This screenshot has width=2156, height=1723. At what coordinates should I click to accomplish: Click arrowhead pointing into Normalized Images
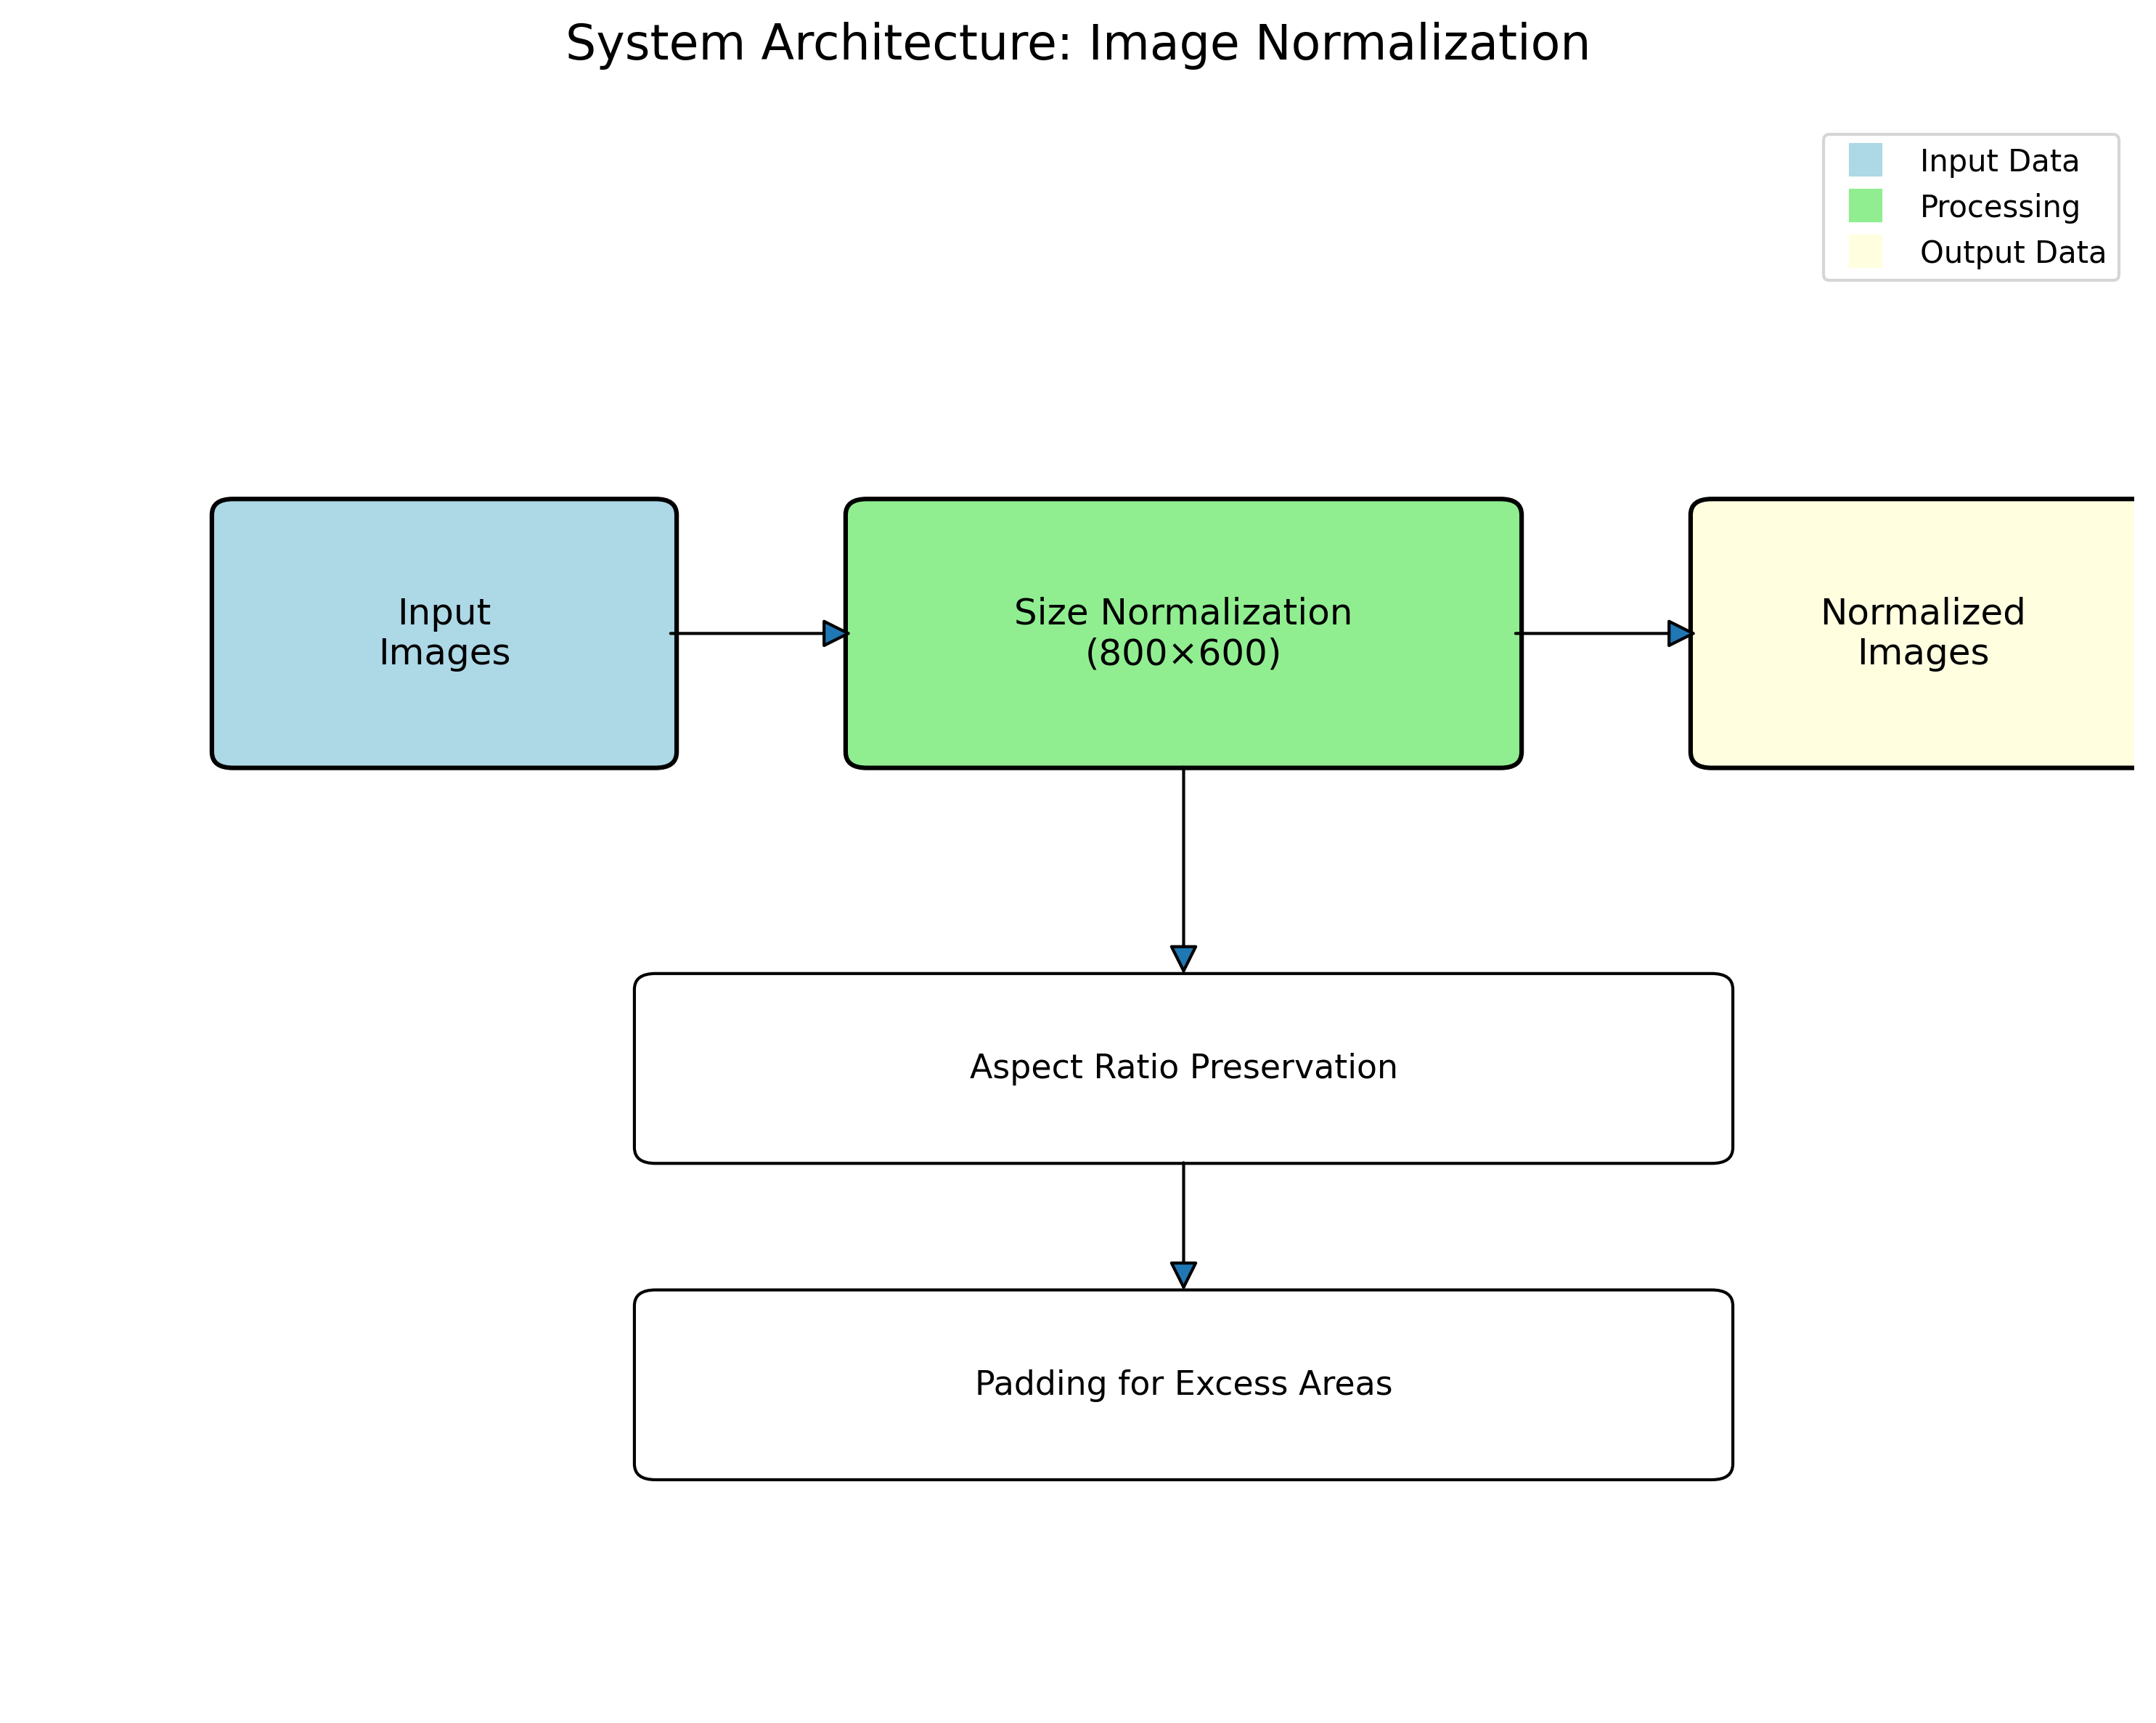pos(1680,633)
